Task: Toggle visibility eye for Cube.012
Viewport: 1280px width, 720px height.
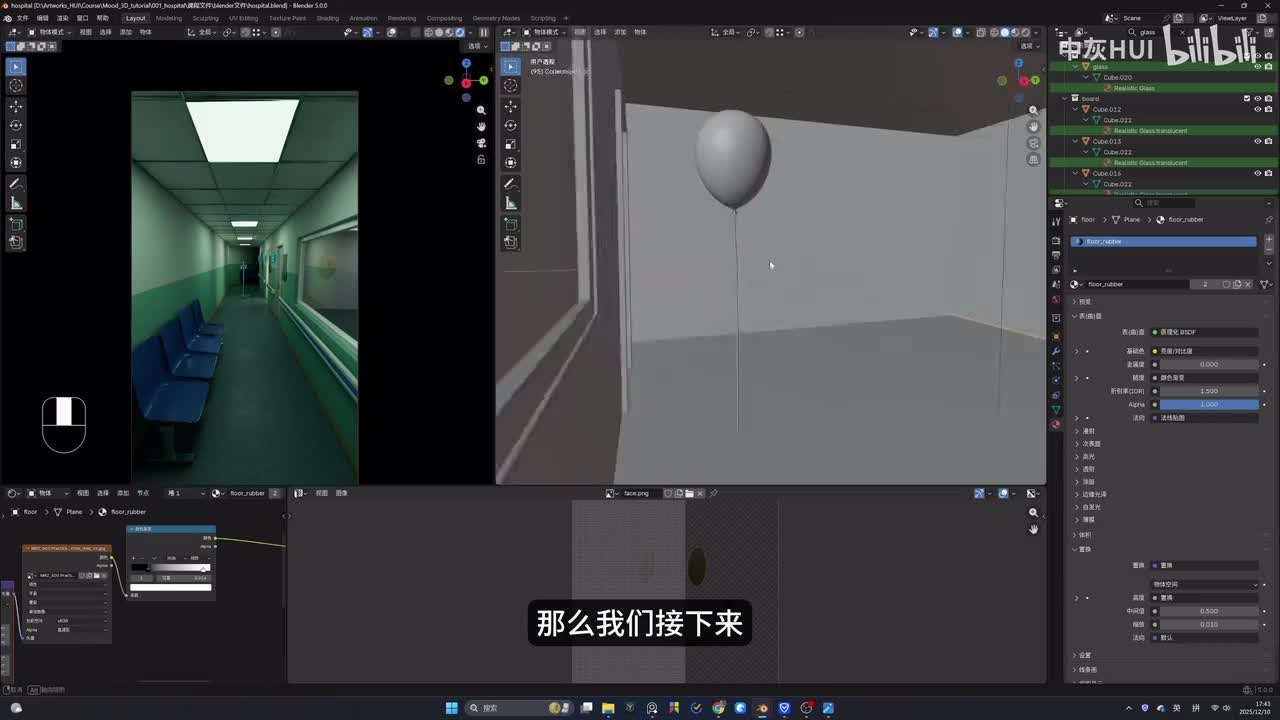Action: (1257, 109)
